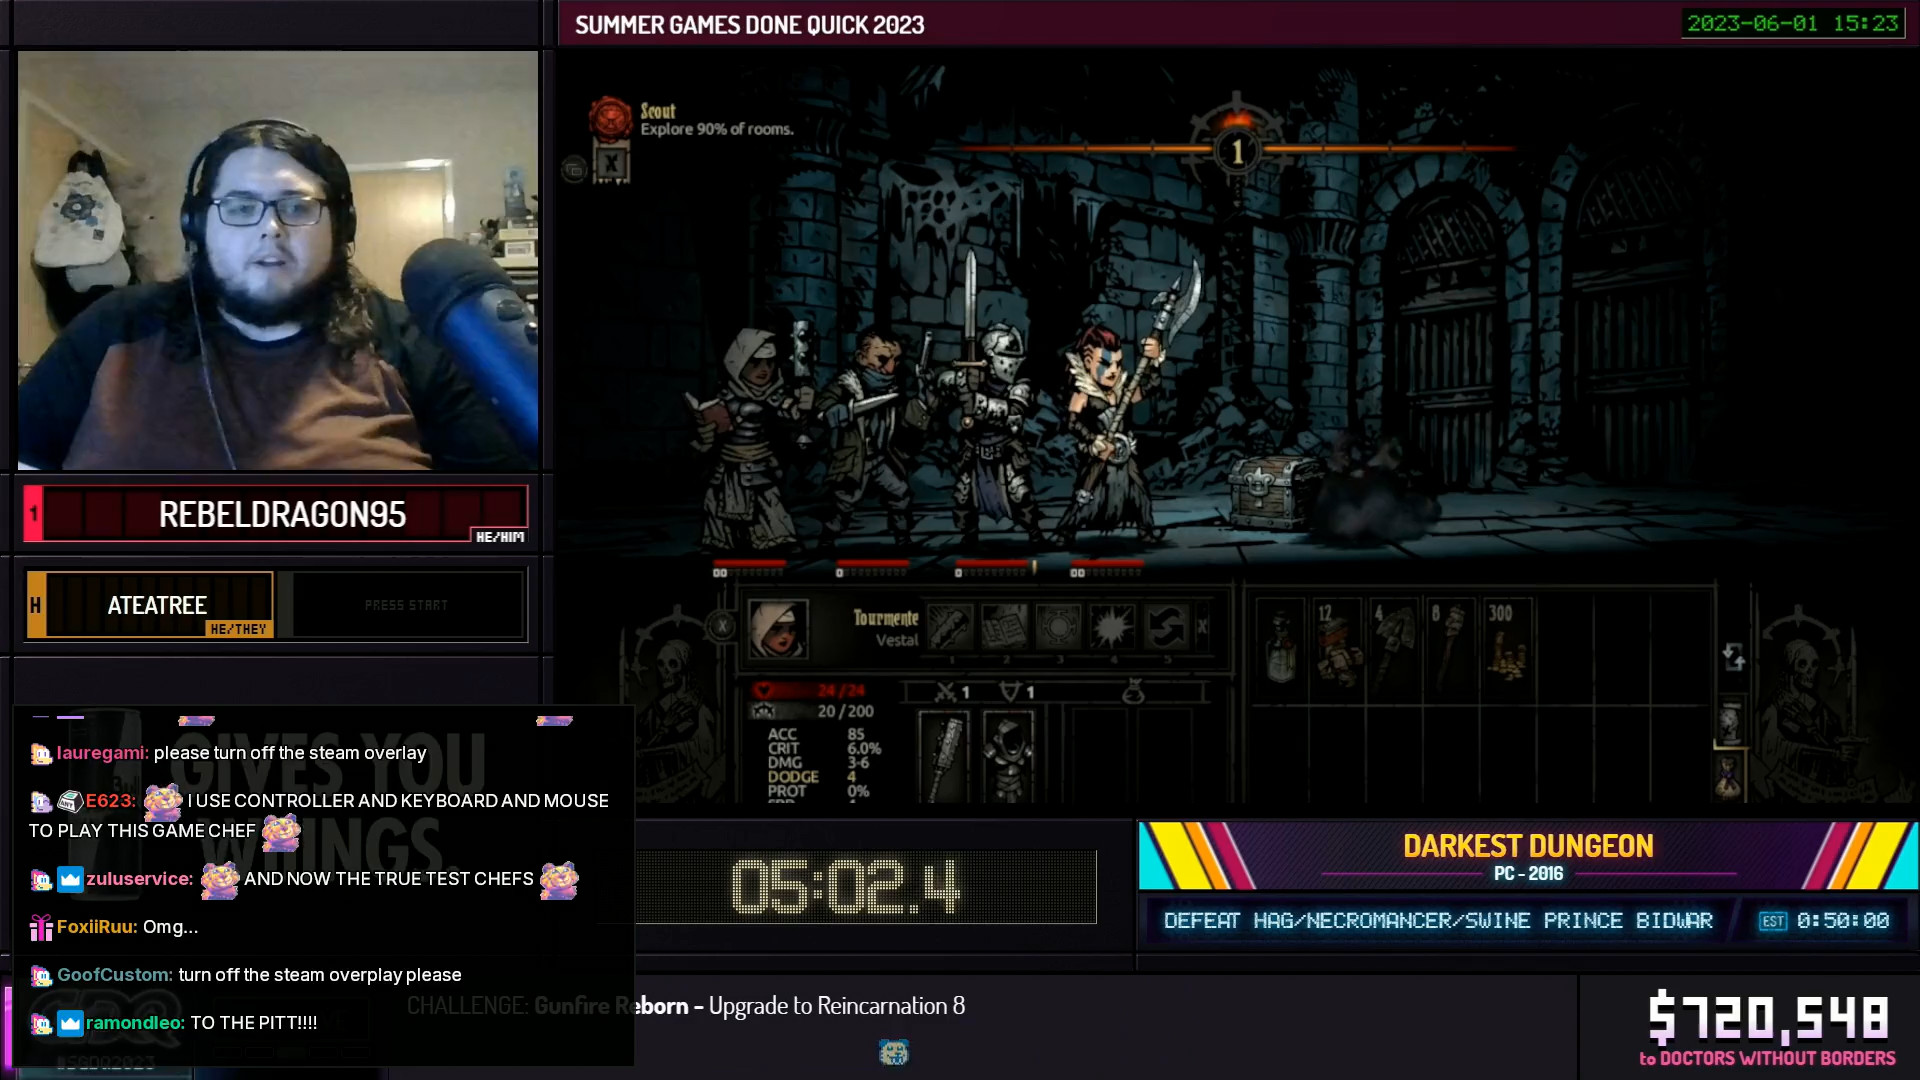Click the DMG stat label

coord(785,762)
